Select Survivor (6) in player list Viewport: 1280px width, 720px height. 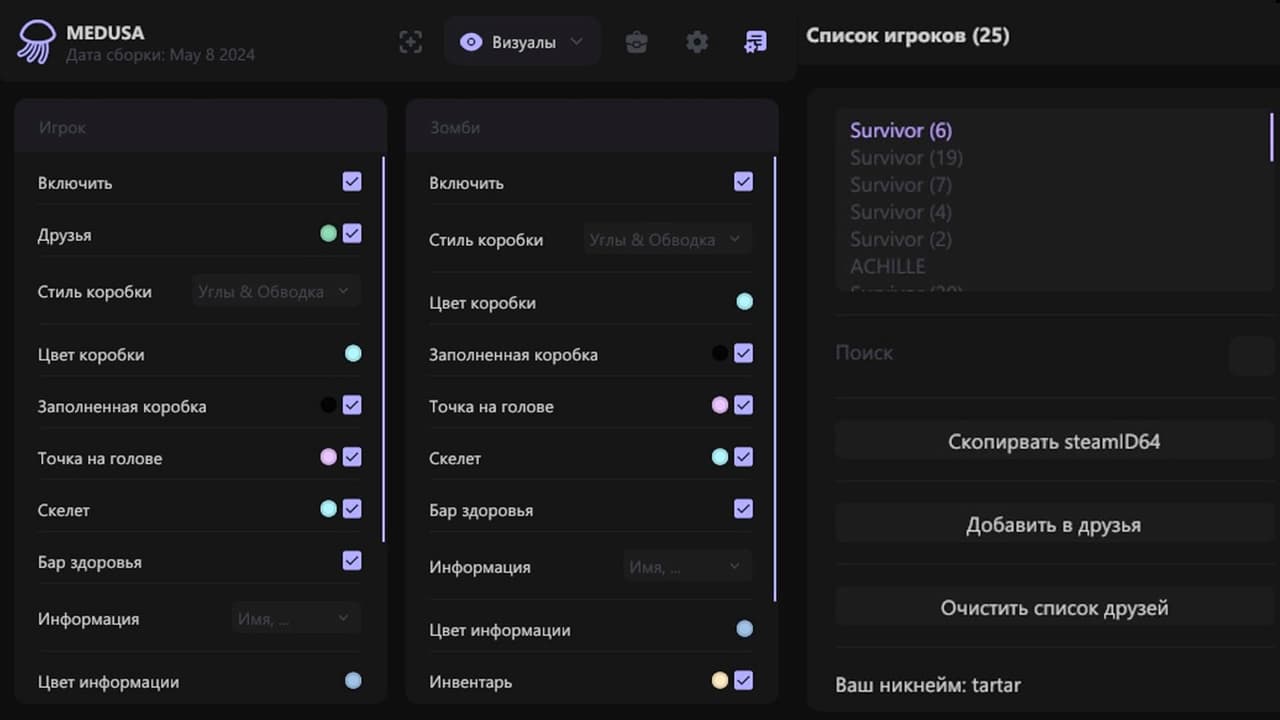[x=901, y=130]
